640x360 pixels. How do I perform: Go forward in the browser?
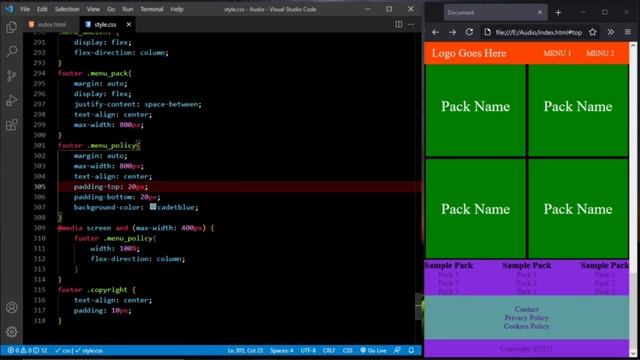[x=452, y=32]
